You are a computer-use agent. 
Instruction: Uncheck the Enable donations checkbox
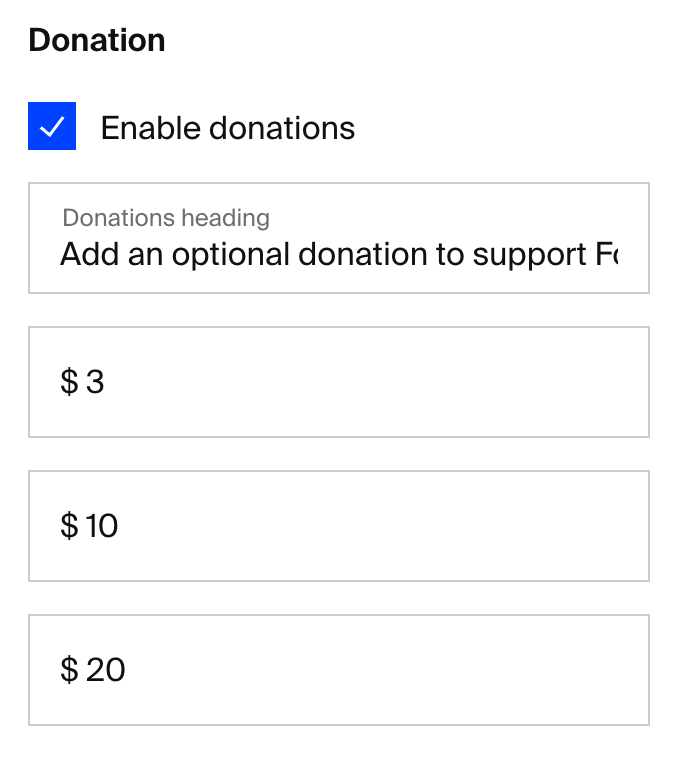[52, 126]
